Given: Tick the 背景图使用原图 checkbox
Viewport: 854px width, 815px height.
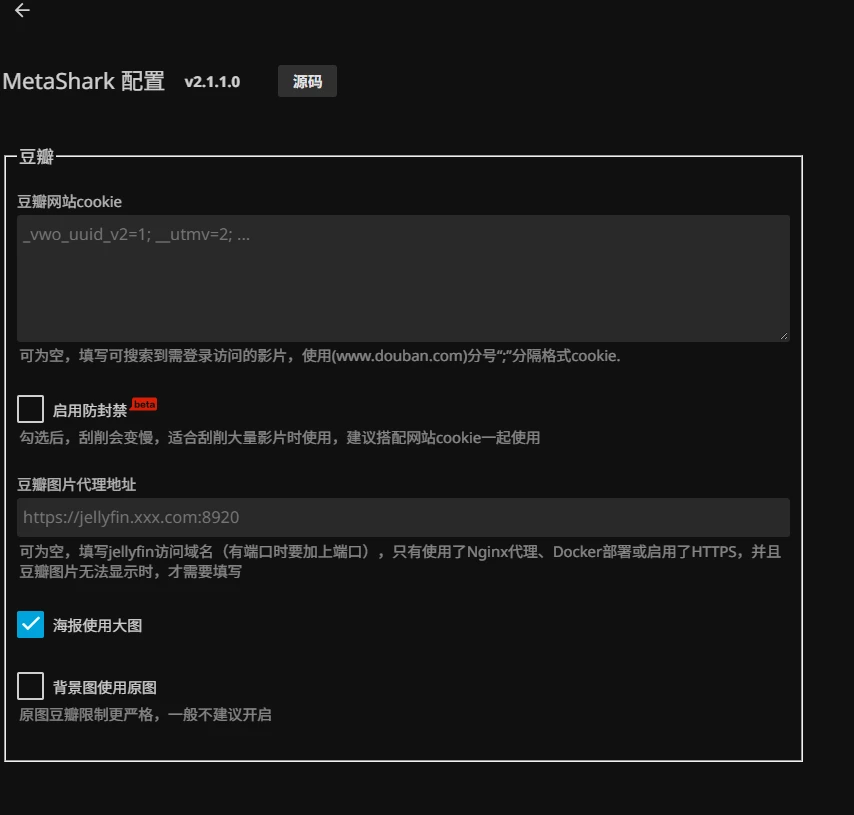Looking at the screenshot, I should (30, 686).
